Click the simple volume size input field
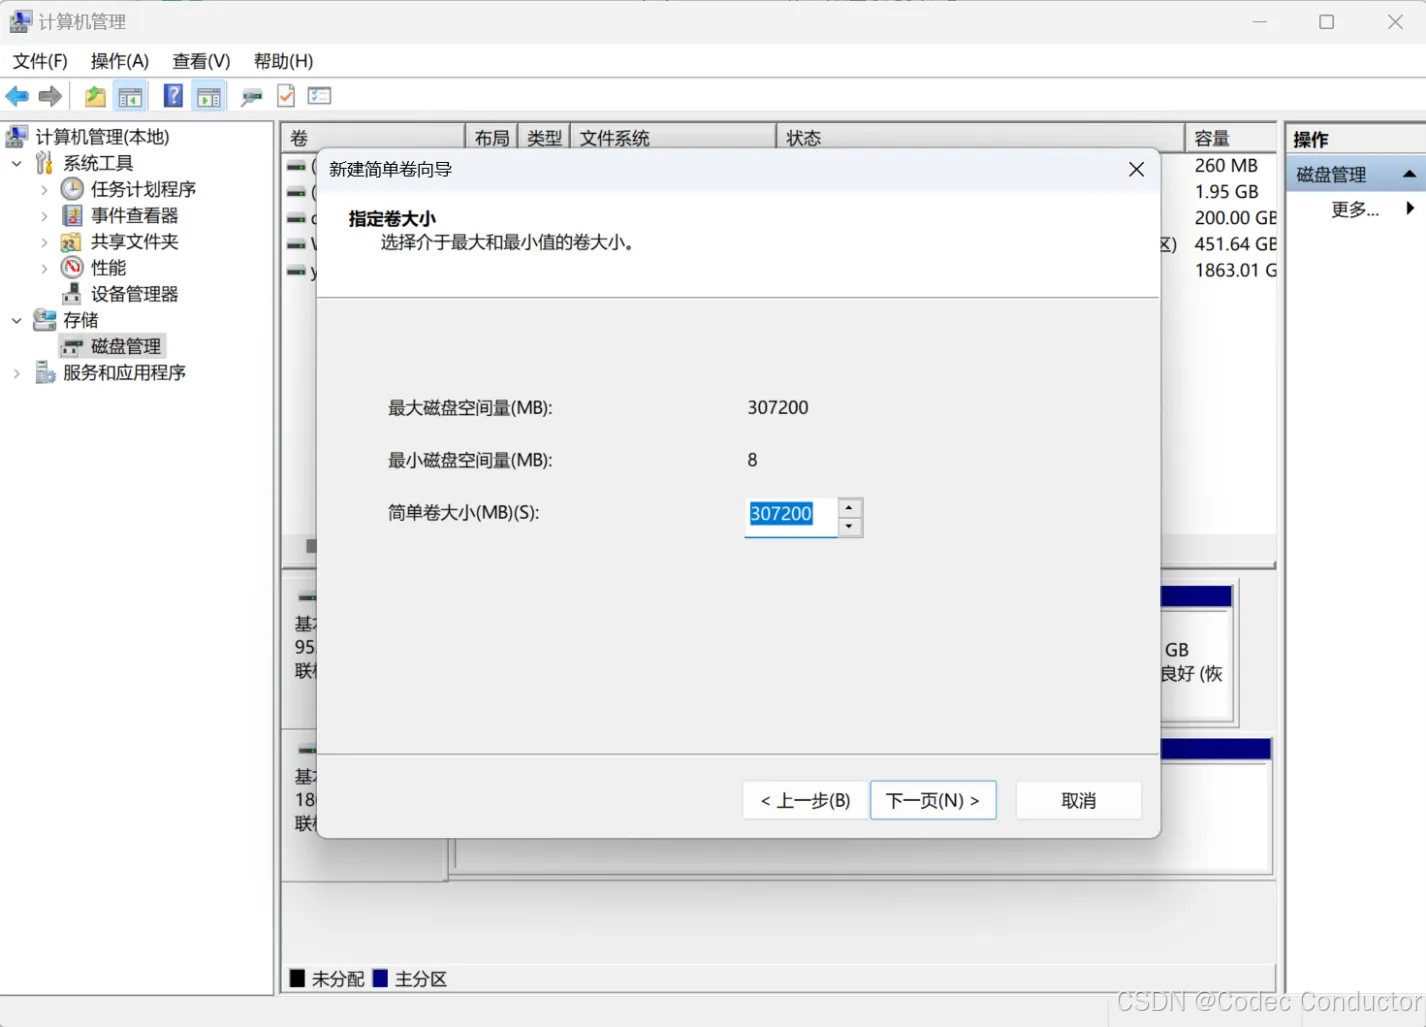This screenshot has width=1426, height=1027. [791, 517]
